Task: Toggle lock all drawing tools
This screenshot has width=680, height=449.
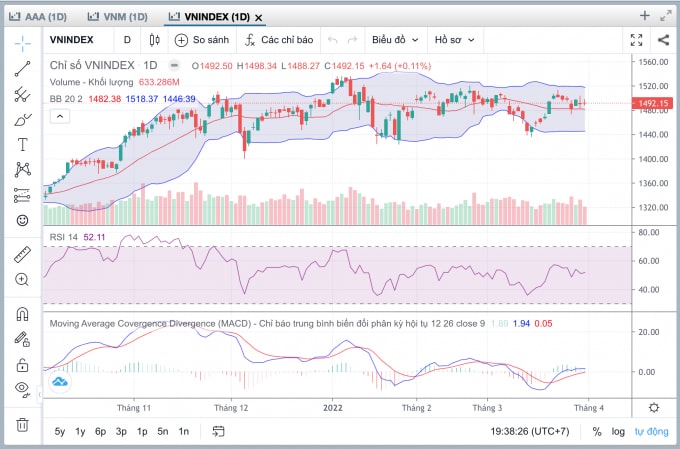Action: [x=22, y=365]
